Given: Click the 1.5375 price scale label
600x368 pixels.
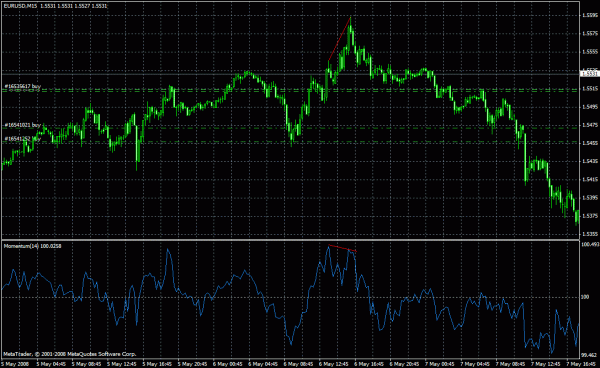Looking at the screenshot, I should (589, 216).
